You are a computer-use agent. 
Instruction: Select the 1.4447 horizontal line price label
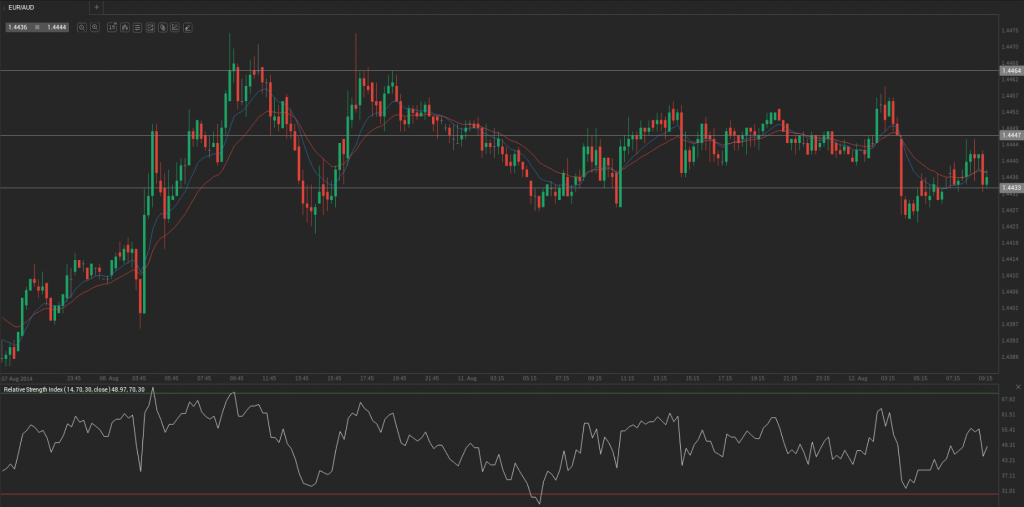tap(1010, 135)
